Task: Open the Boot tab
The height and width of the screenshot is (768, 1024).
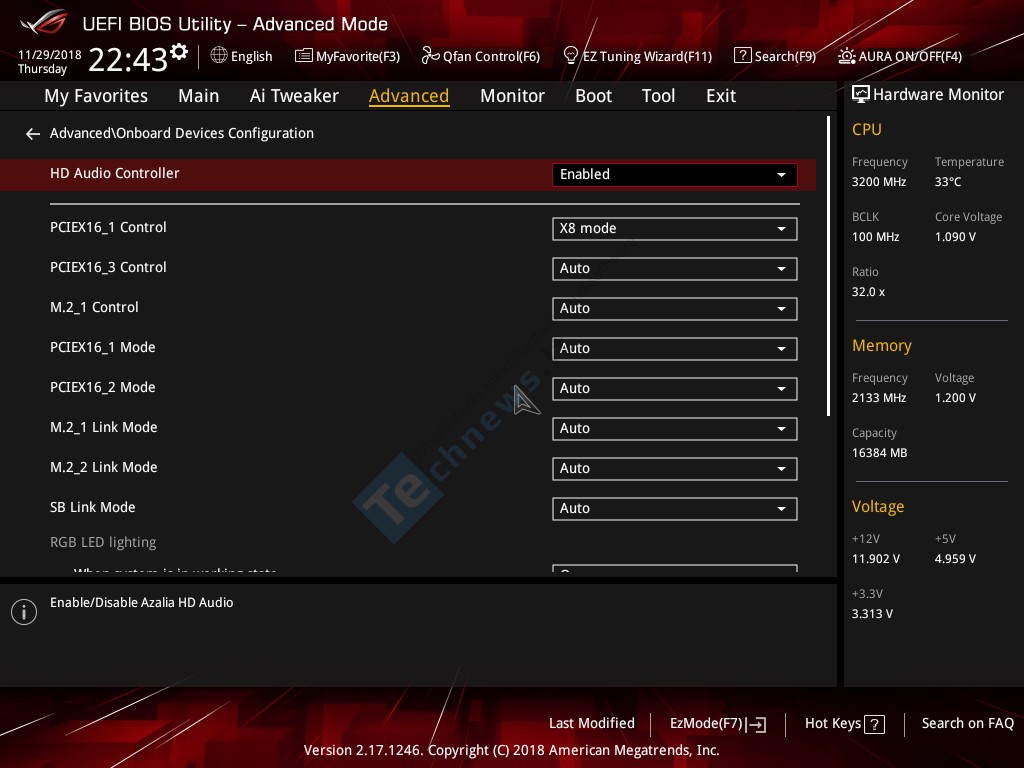Action: pyautogui.click(x=593, y=96)
